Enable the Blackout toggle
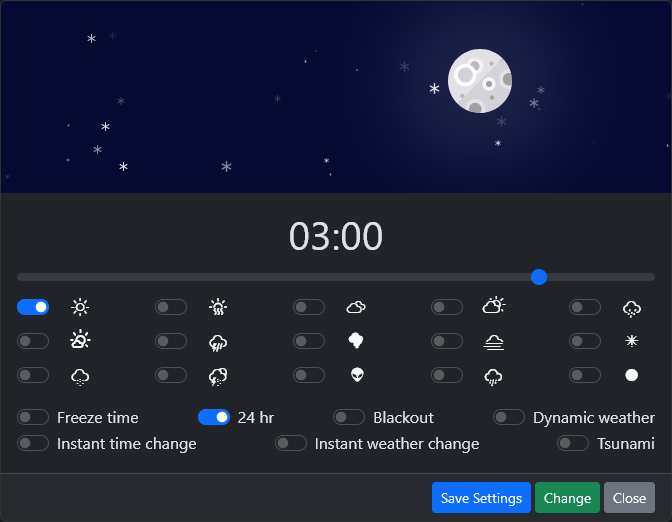 coord(349,417)
